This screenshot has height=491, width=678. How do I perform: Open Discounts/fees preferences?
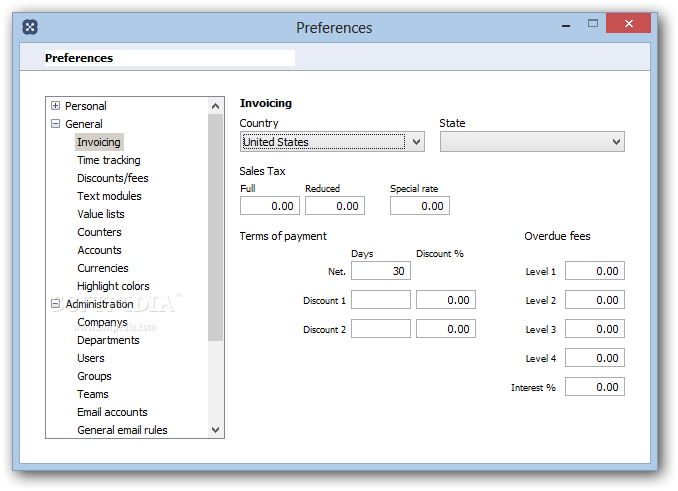tap(112, 178)
